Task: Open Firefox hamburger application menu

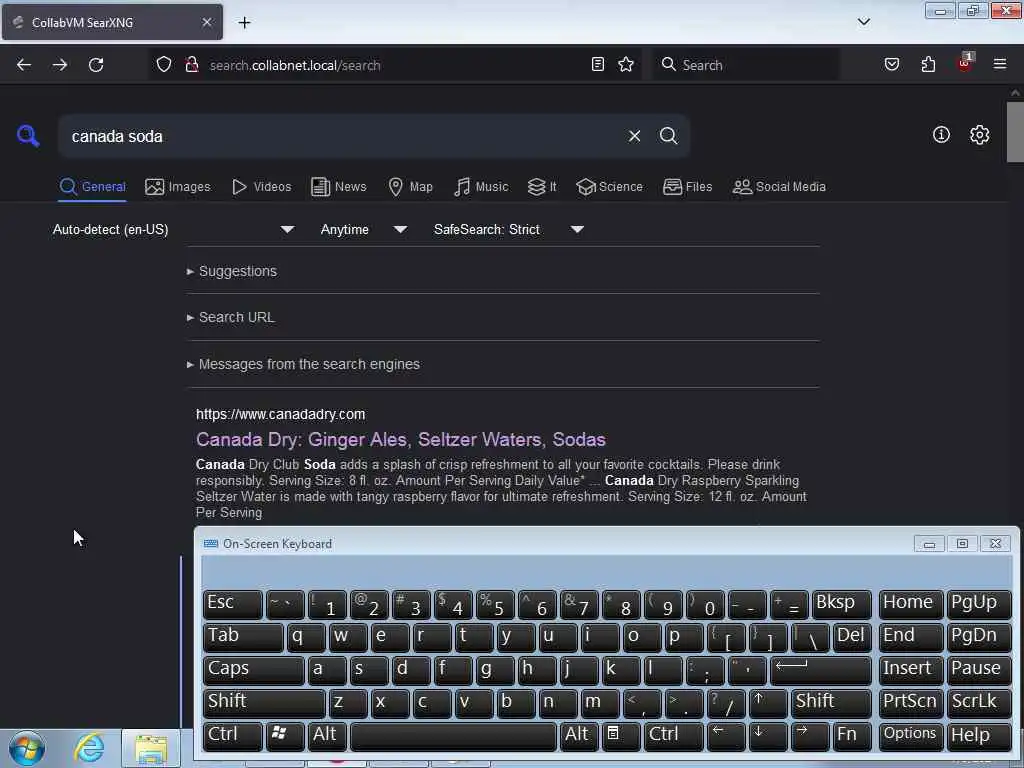Action: pos(1000,64)
